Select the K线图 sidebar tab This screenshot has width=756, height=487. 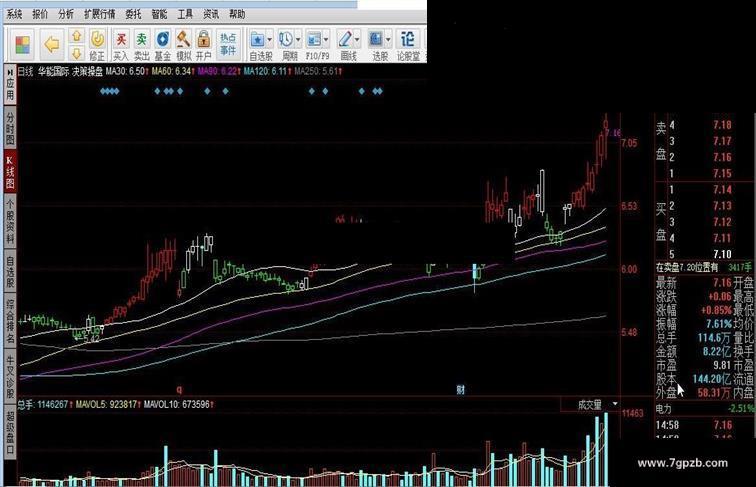click(x=10, y=172)
